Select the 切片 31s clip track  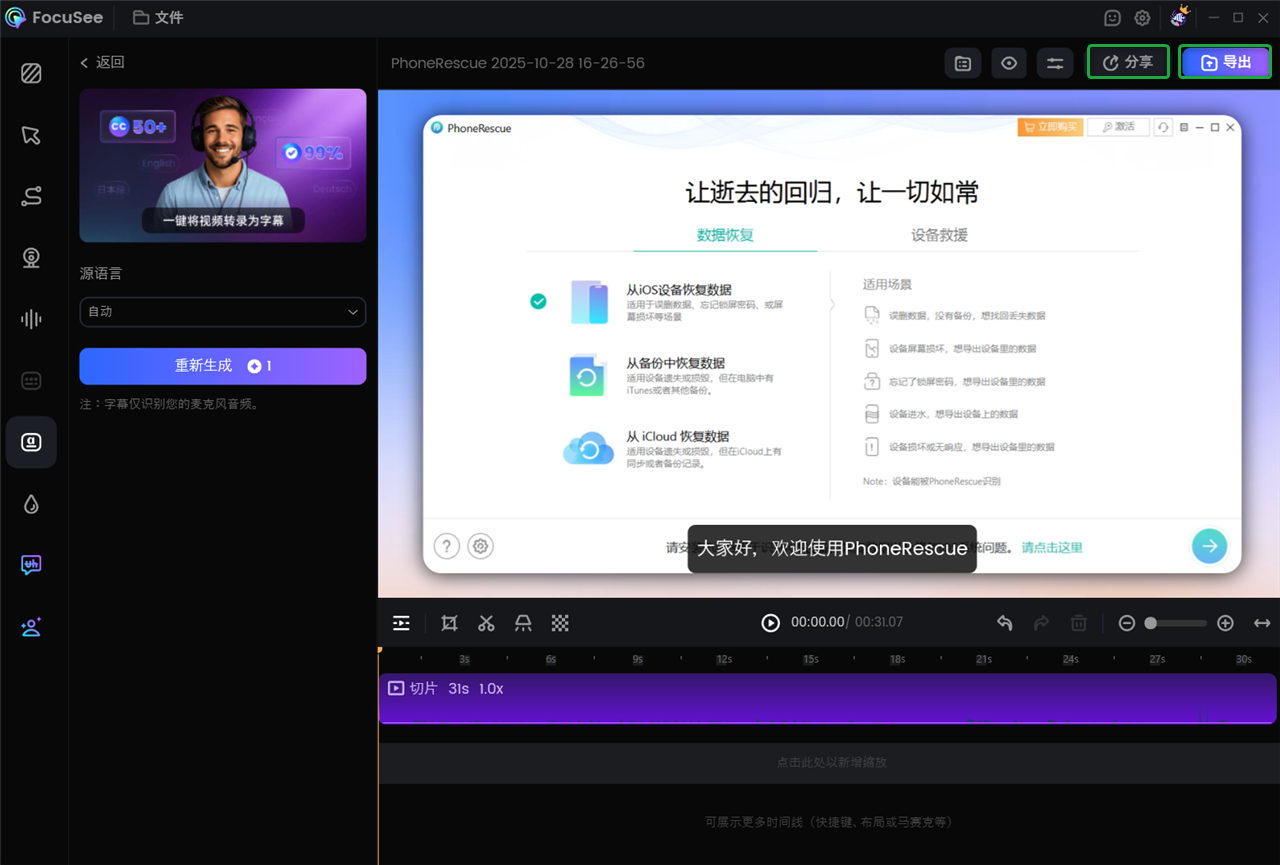(828, 698)
